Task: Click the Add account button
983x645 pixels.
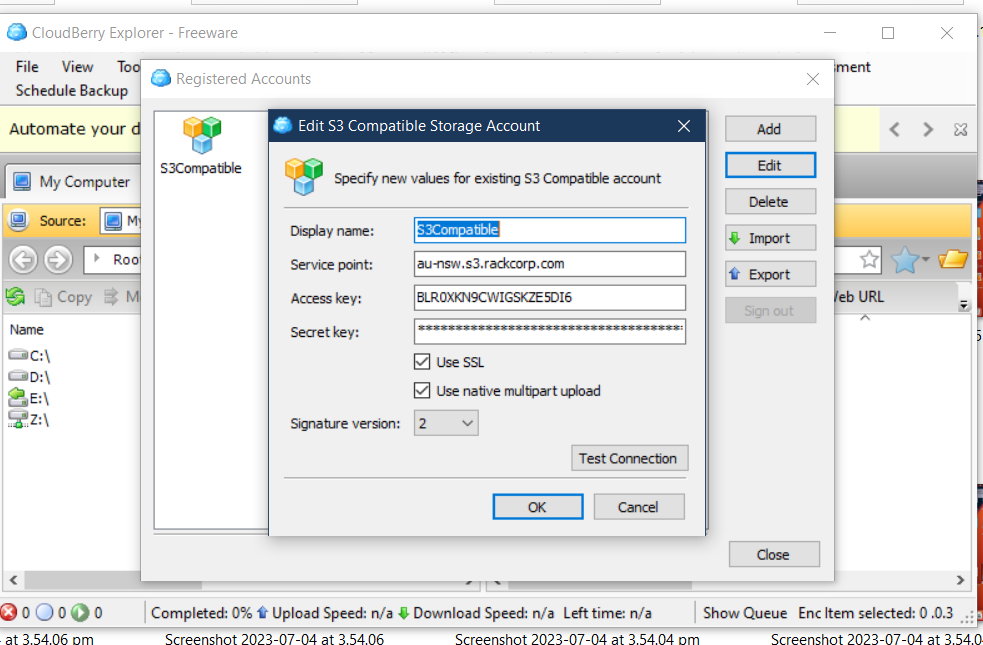Action: [770, 129]
